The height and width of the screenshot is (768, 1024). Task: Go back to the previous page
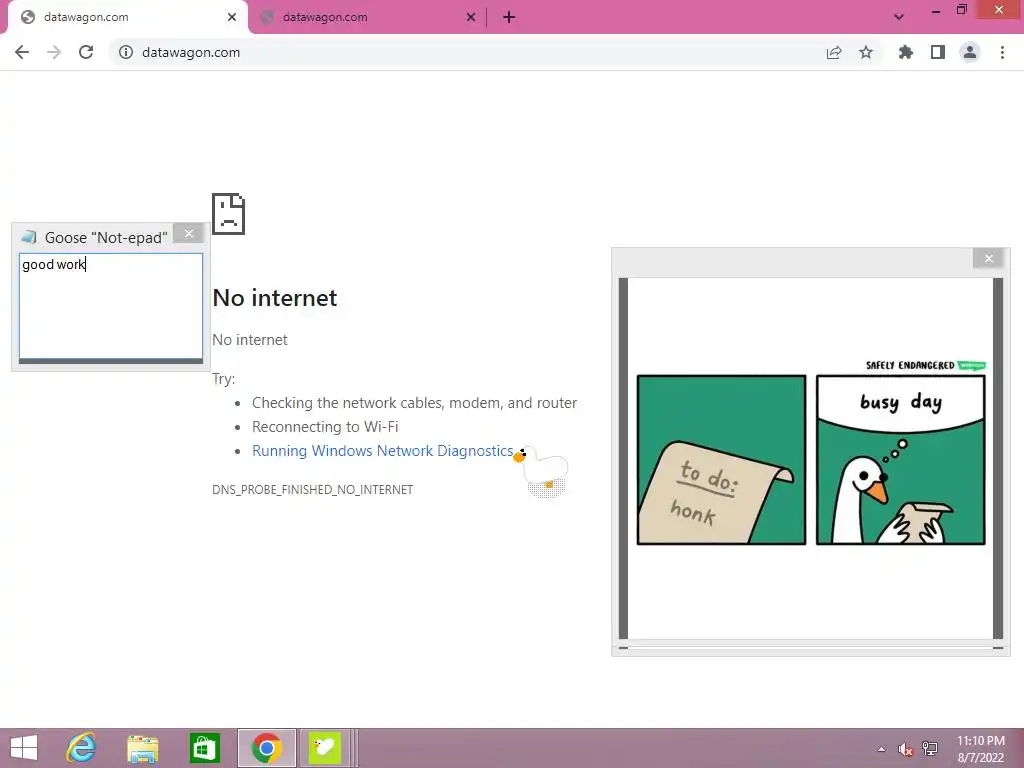click(x=22, y=52)
